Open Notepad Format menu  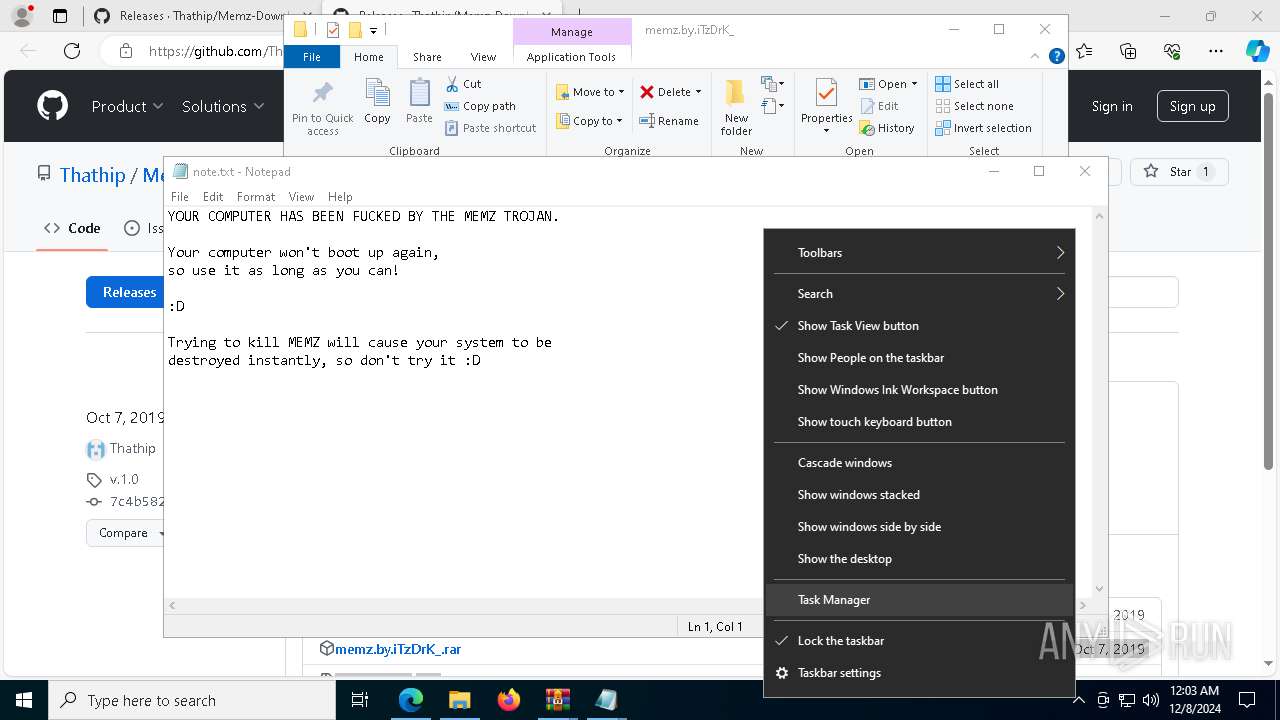(256, 197)
